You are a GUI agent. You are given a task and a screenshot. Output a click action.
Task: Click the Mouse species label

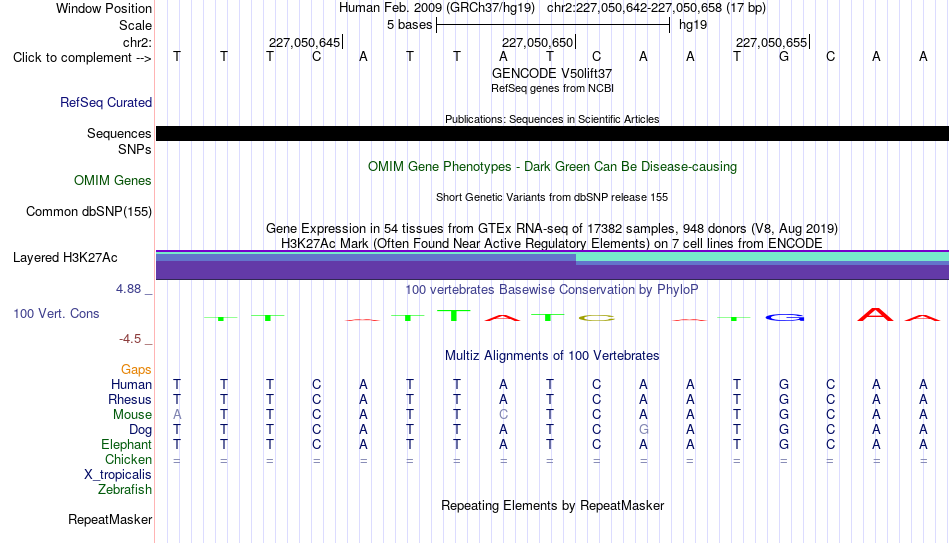[x=132, y=415]
